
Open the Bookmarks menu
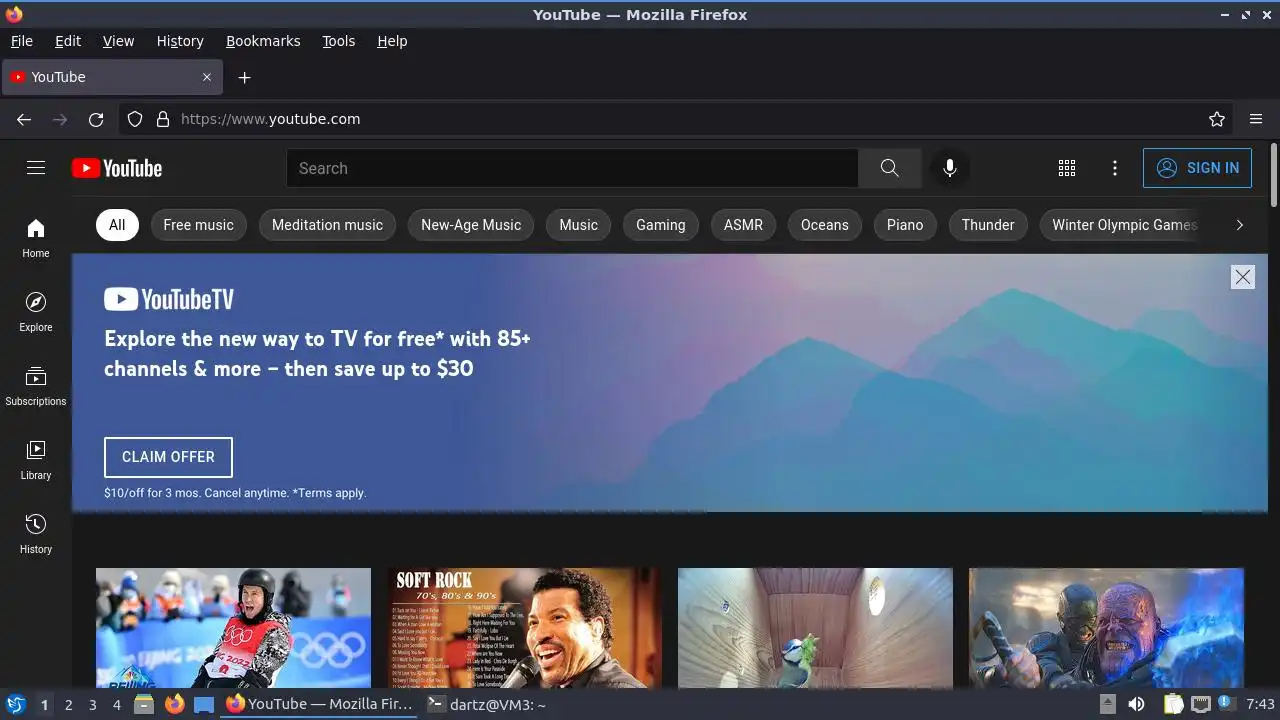pyautogui.click(x=263, y=41)
